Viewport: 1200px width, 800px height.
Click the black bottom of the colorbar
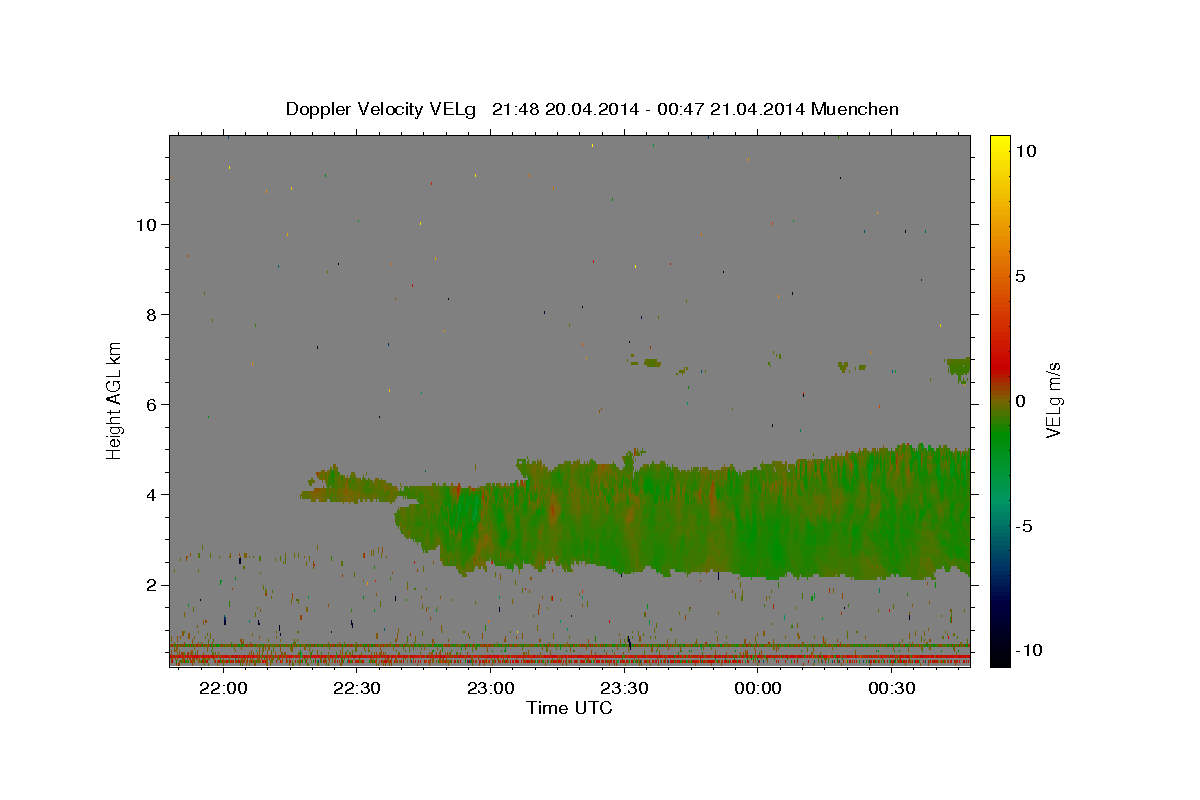tap(1000, 655)
